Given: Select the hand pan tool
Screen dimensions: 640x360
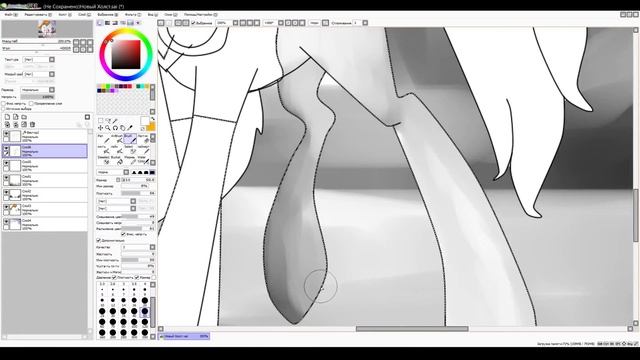Looking at the screenshot, I should pyautogui.click(x=123, y=128).
